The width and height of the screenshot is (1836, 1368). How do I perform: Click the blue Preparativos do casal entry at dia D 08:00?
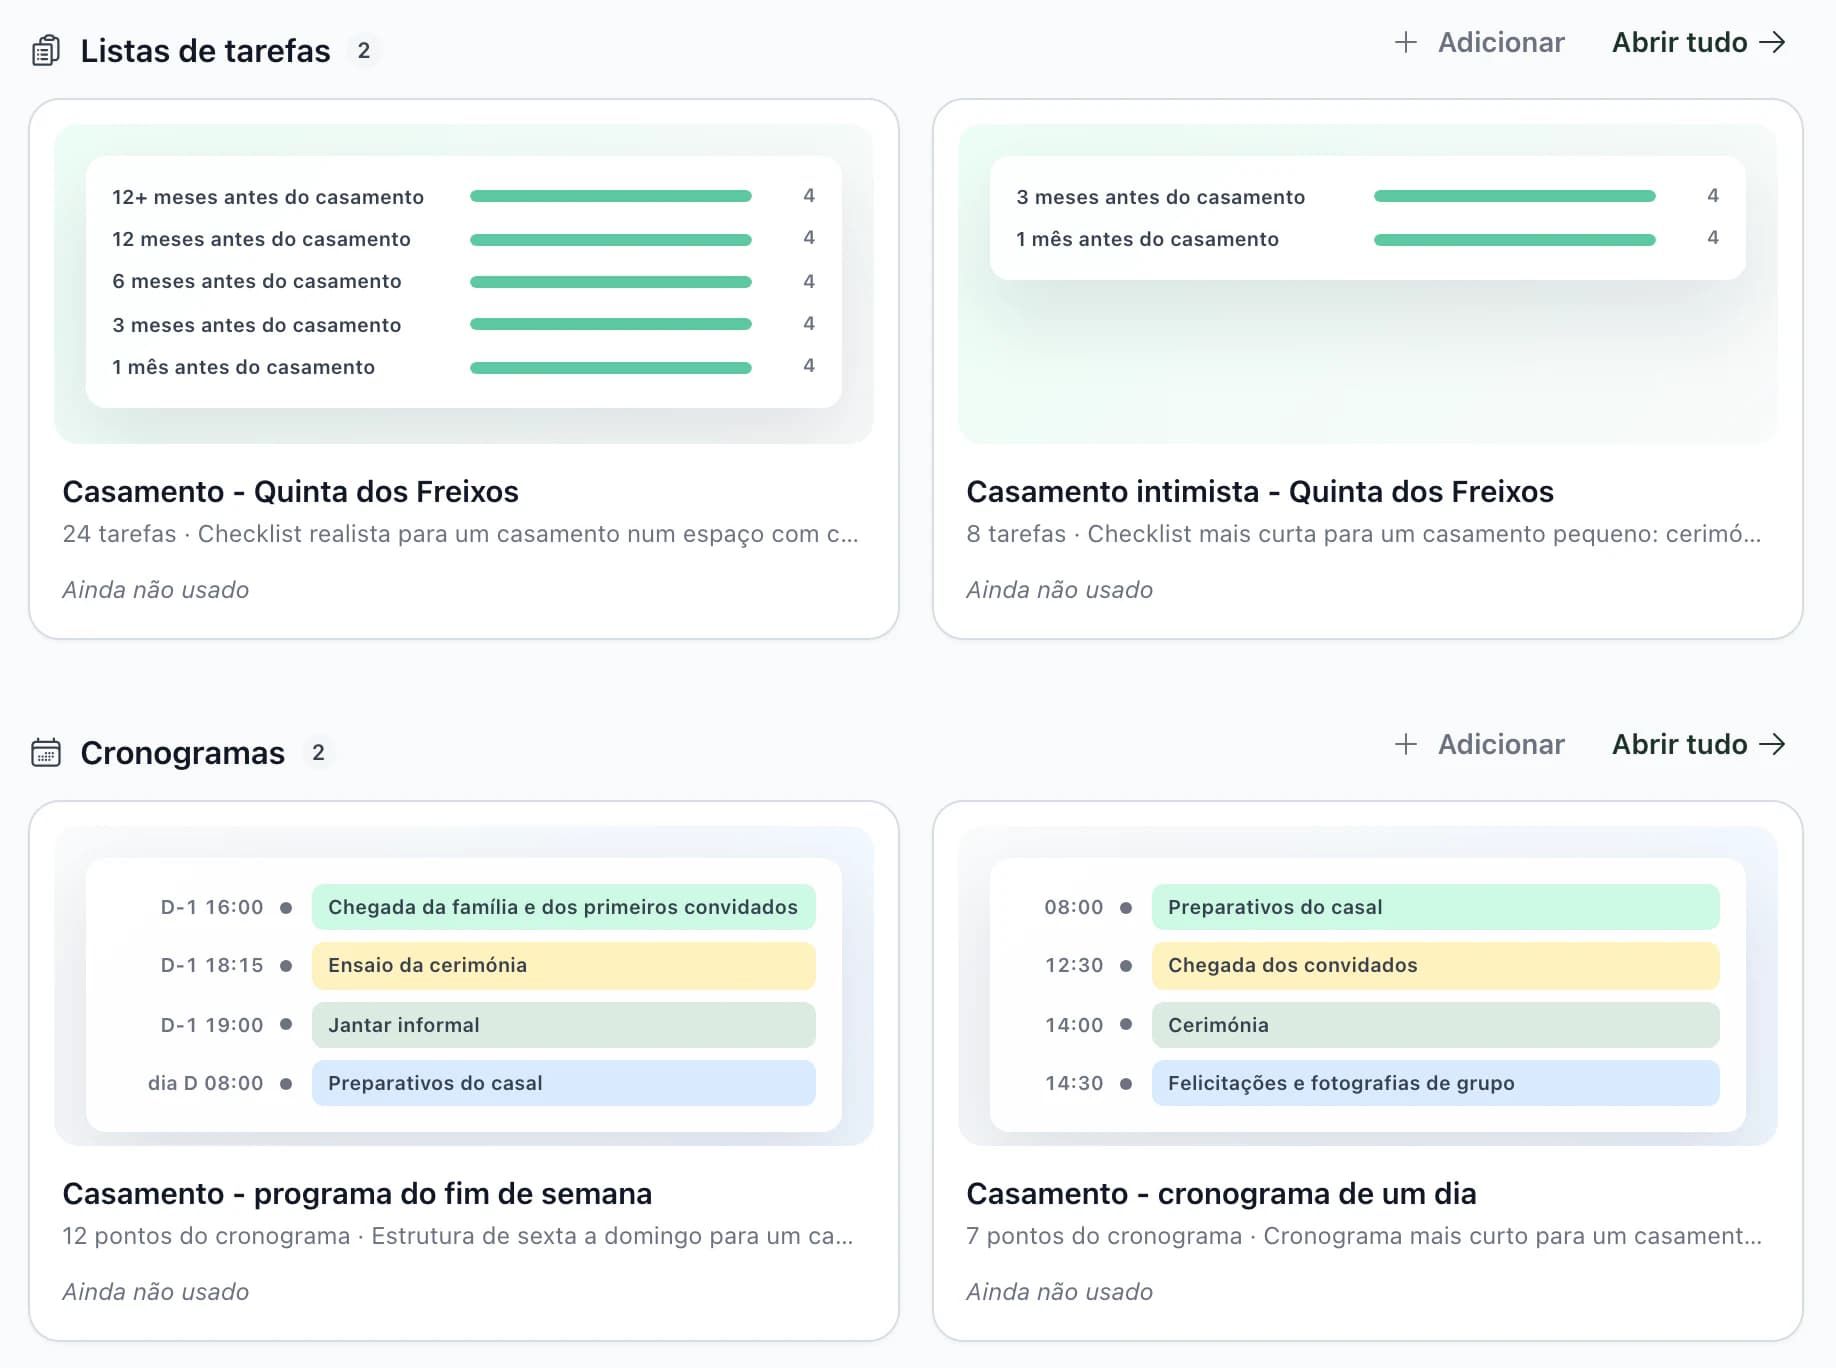click(x=563, y=1083)
